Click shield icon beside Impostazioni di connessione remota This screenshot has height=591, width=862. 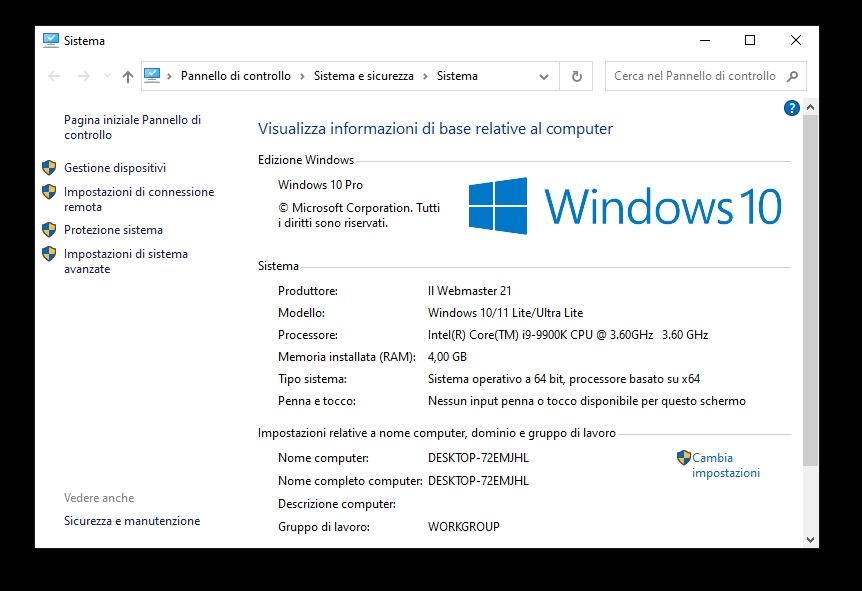[x=49, y=191]
